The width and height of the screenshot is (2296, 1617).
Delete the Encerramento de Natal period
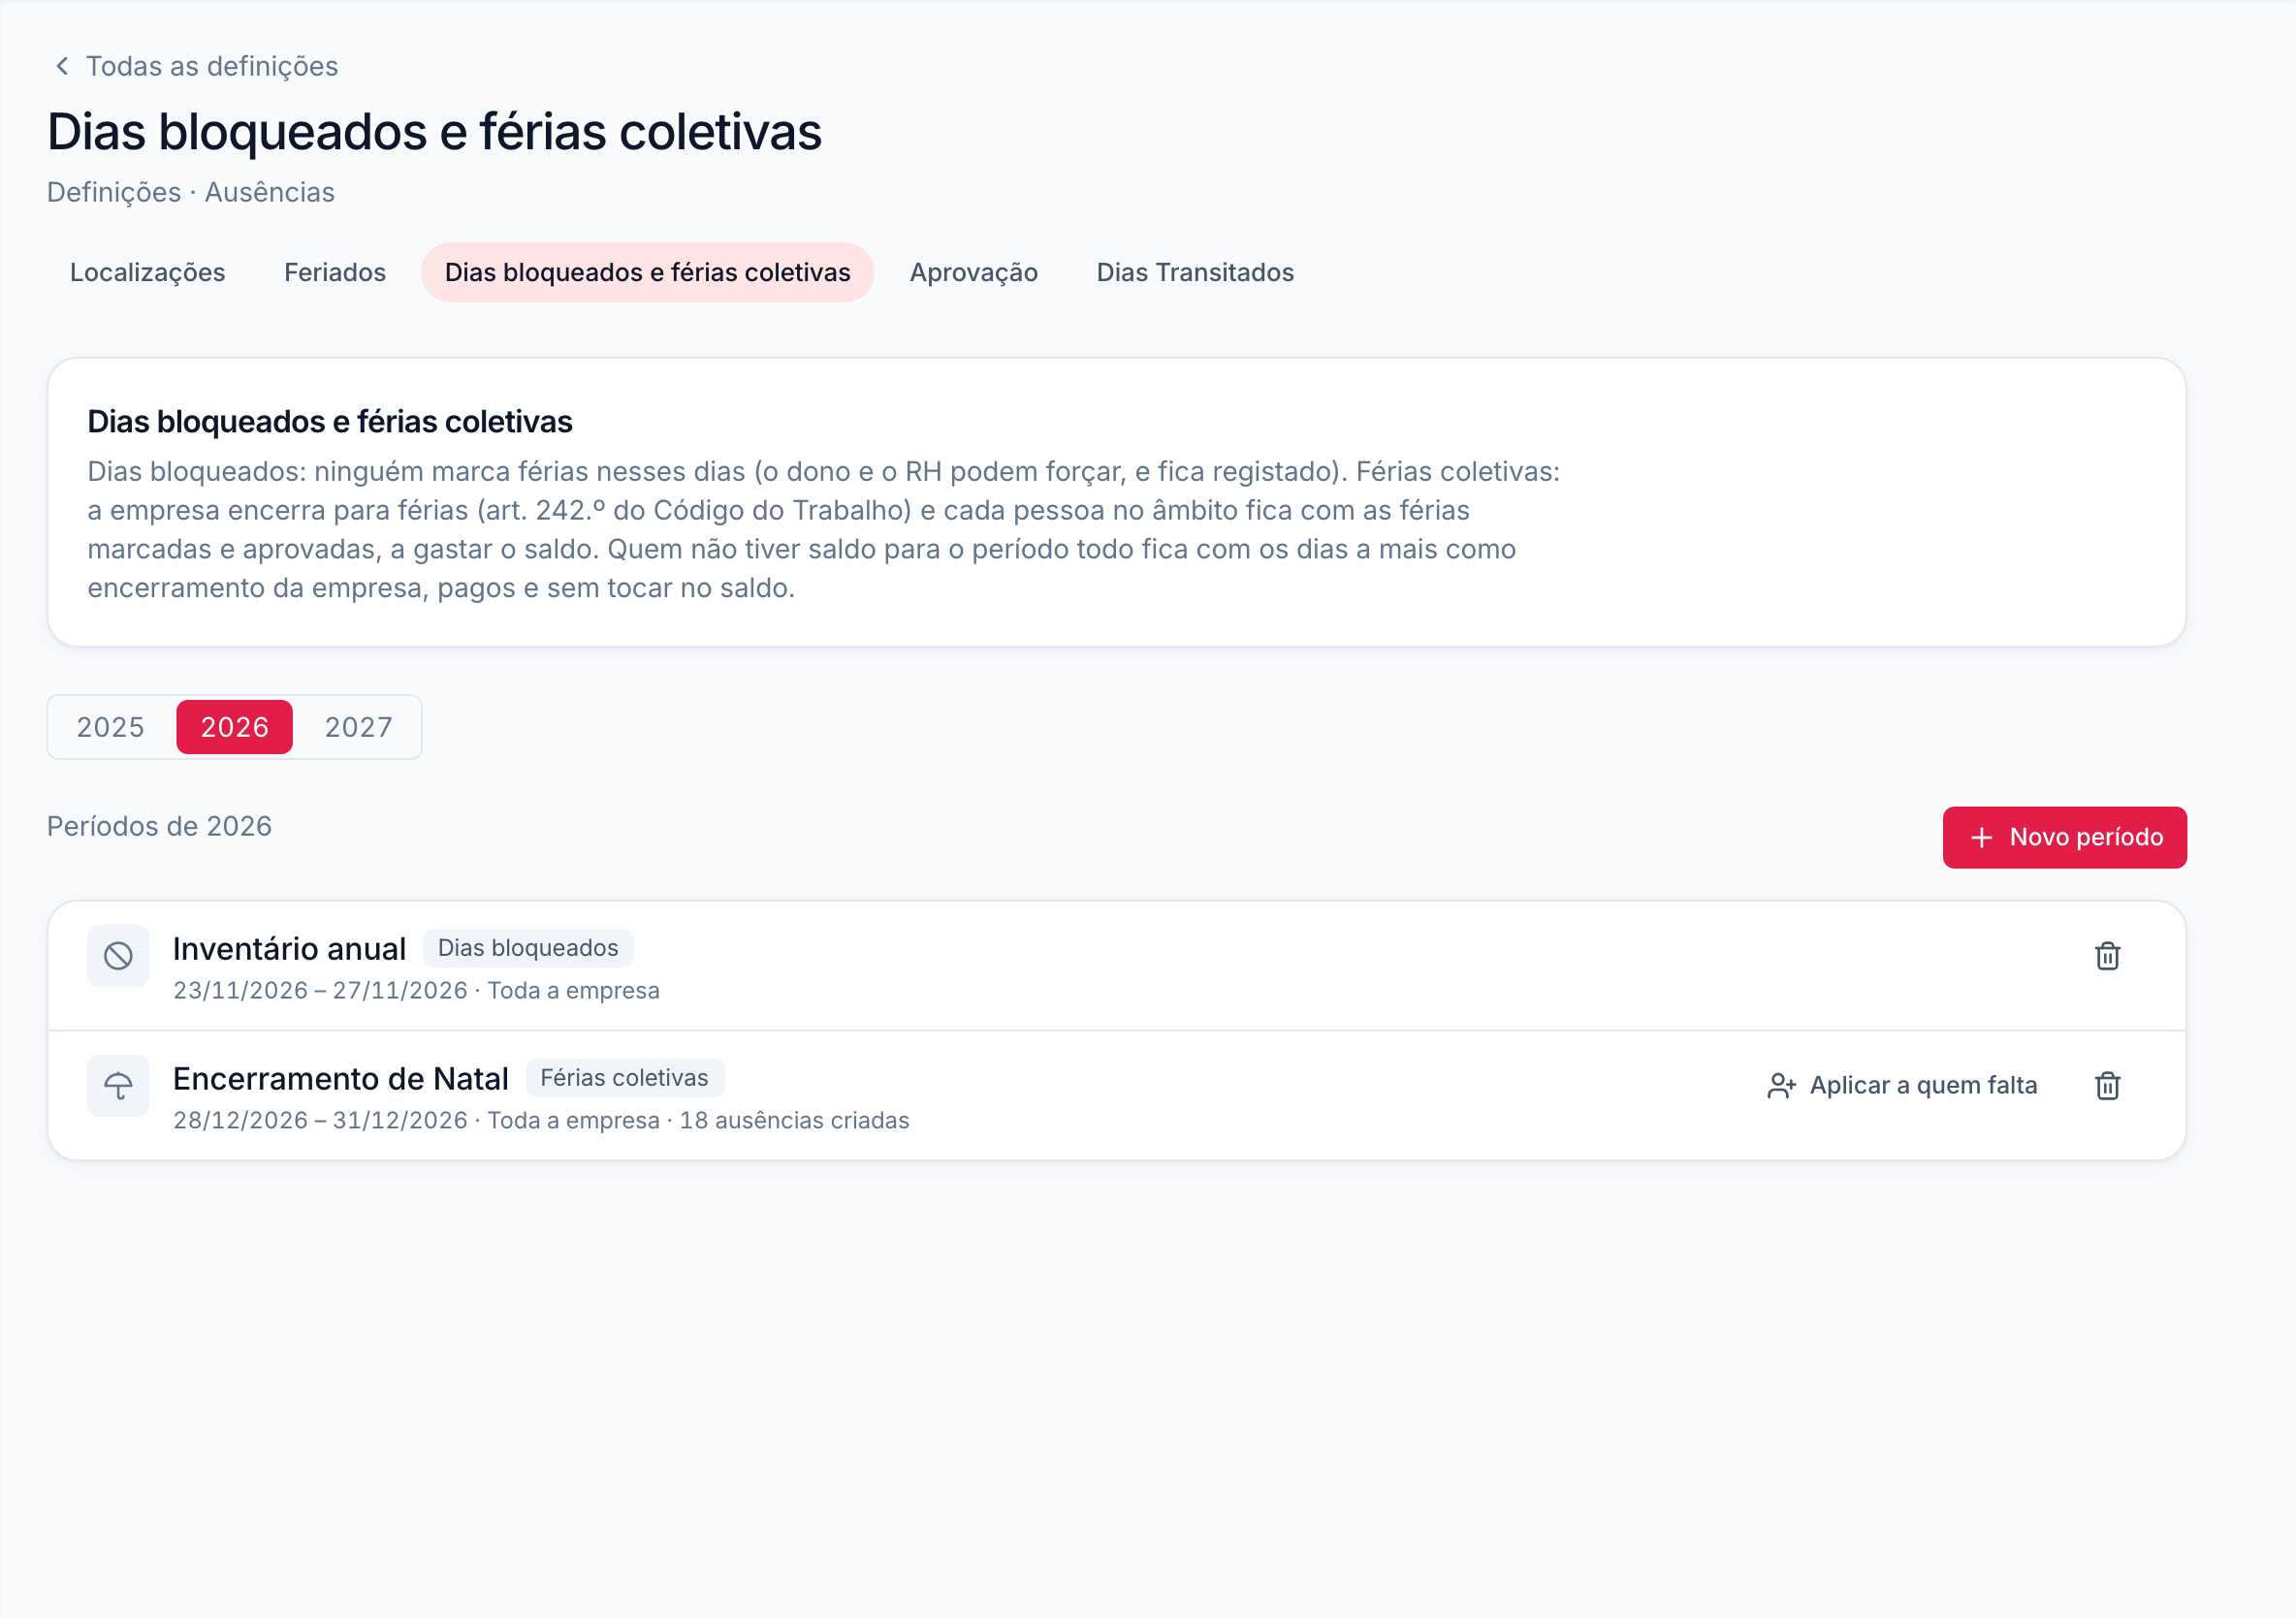(2107, 1085)
